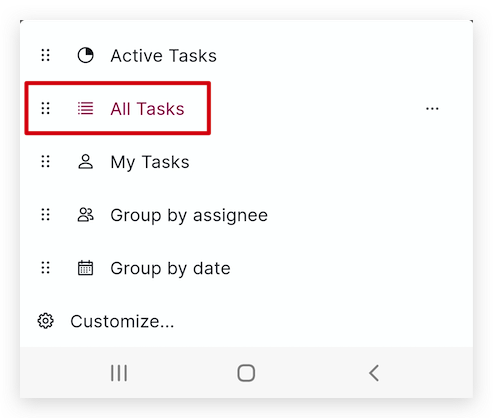Image resolution: width=493 pixels, height=418 pixels.
Task: Click the drag handle beside All Tasks
Action: coord(46,108)
